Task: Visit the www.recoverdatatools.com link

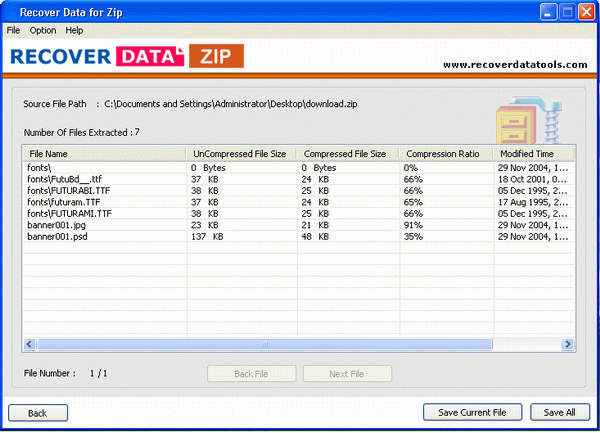Action: pyautogui.click(x=514, y=64)
